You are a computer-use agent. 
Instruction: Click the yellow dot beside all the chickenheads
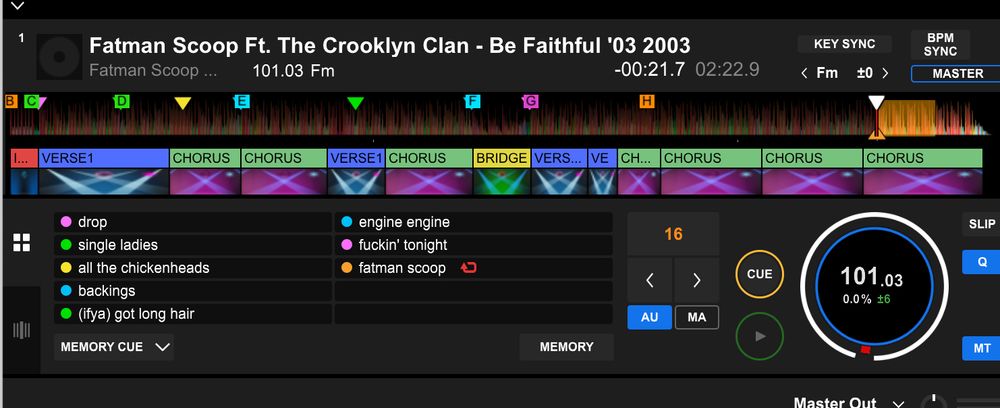coord(66,268)
